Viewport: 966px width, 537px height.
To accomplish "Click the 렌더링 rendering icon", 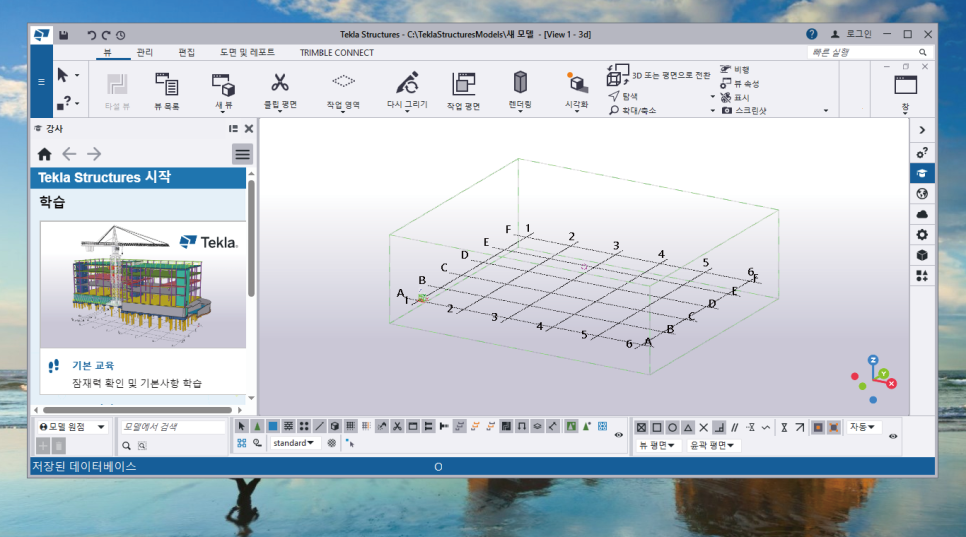I will [520, 82].
